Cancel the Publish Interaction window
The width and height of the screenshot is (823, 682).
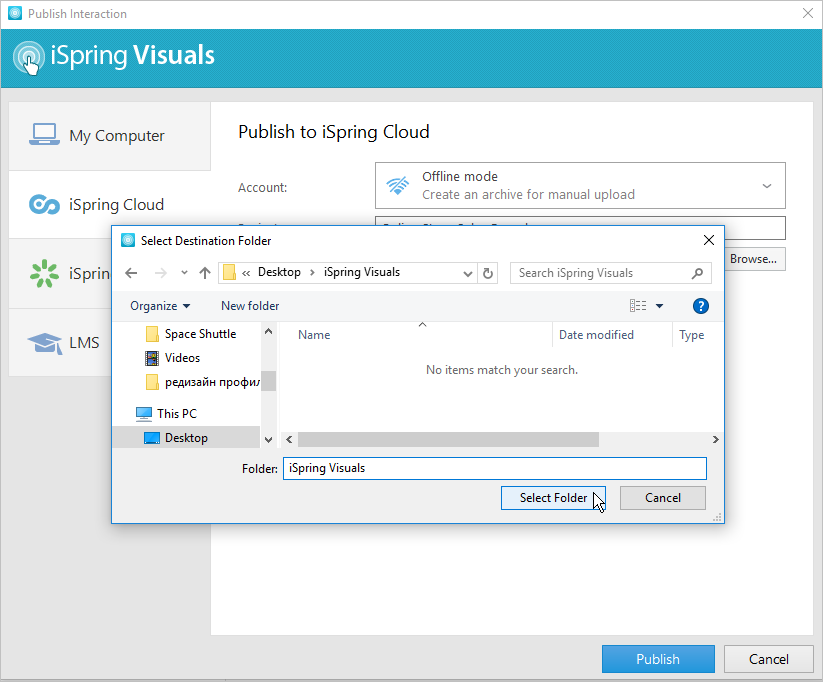click(x=768, y=659)
